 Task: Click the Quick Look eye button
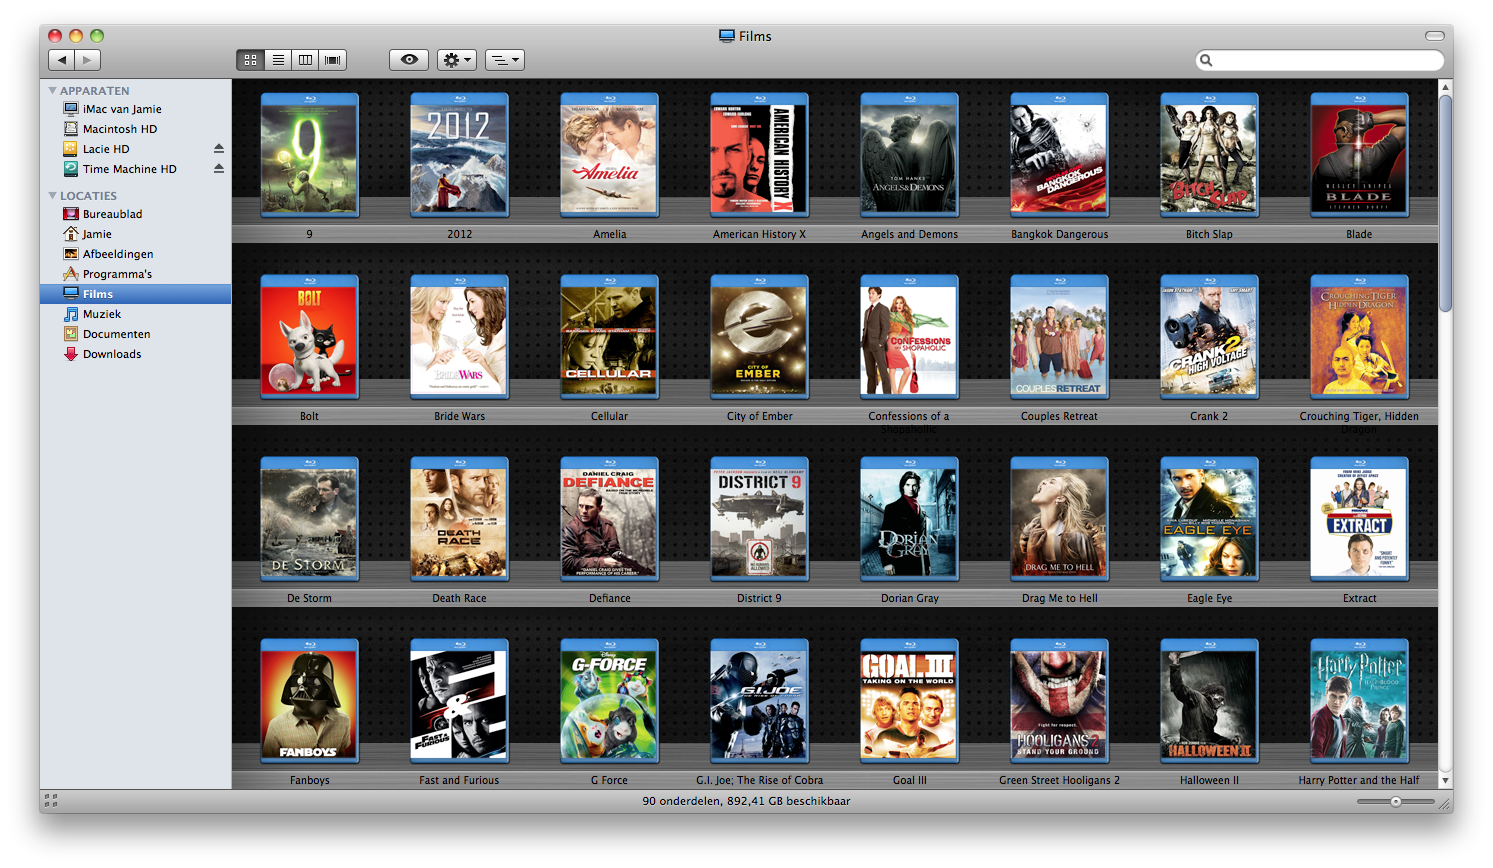pos(409,60)
